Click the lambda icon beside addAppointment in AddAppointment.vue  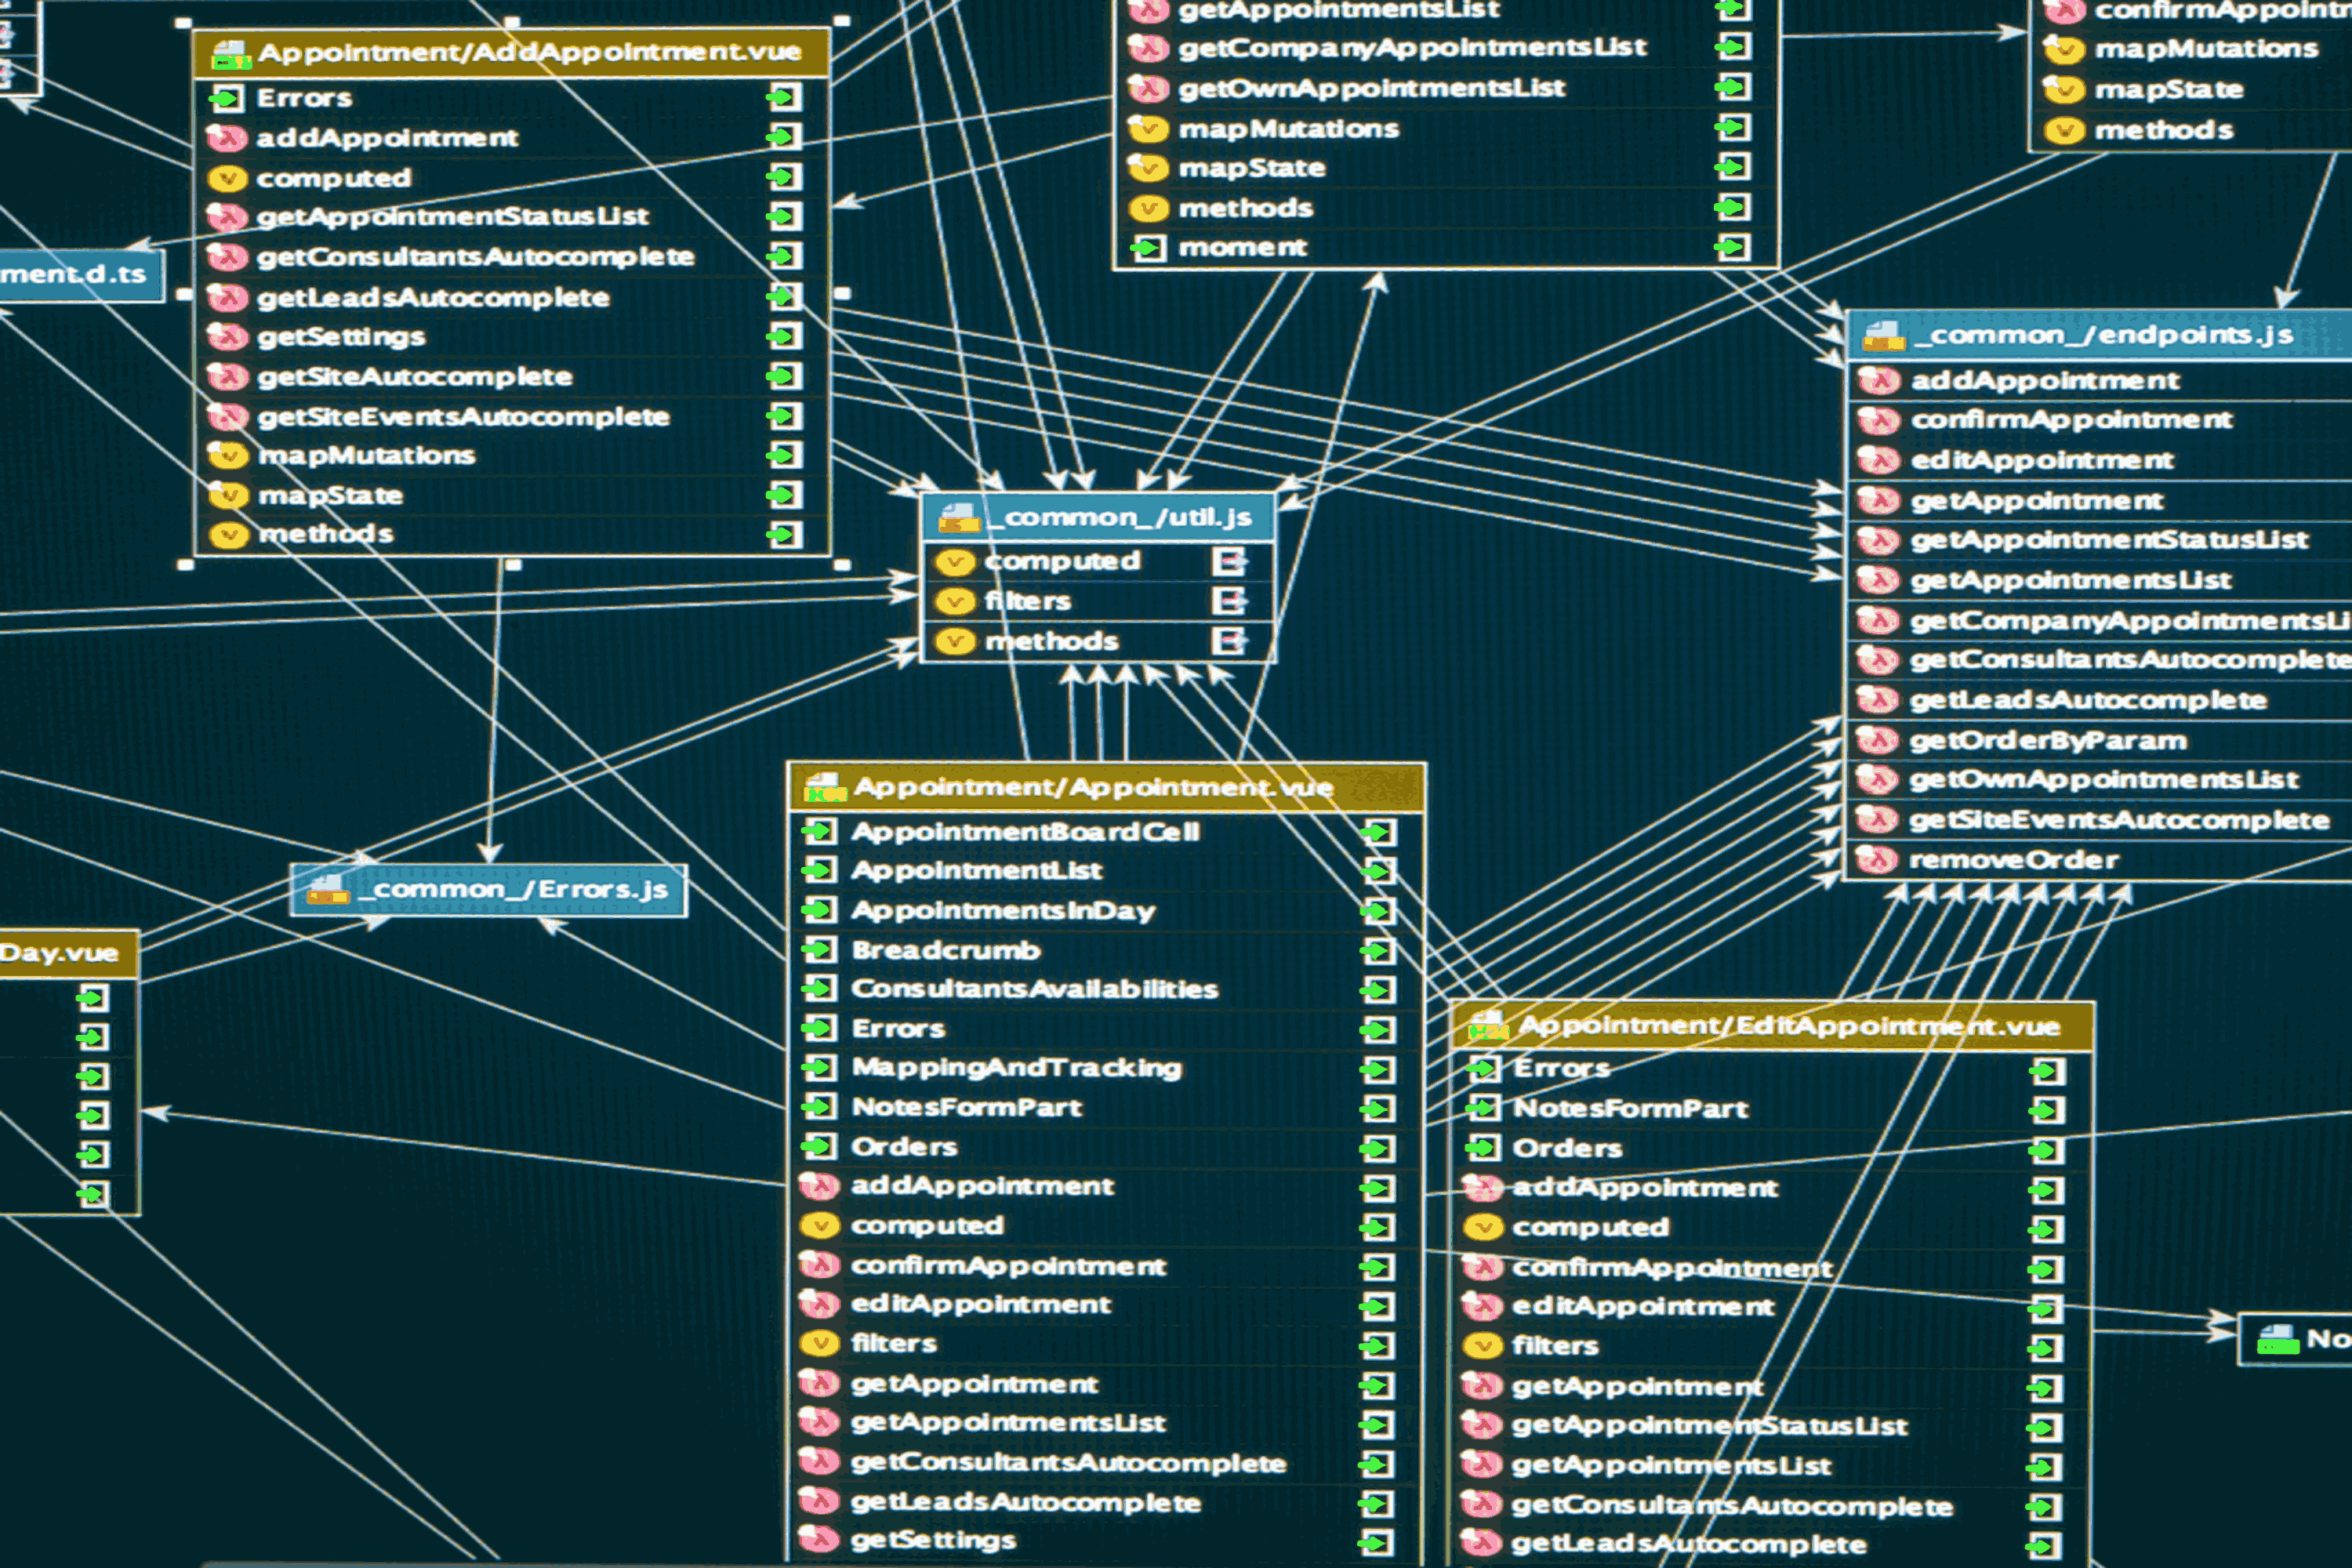click(x=227, y=138)
